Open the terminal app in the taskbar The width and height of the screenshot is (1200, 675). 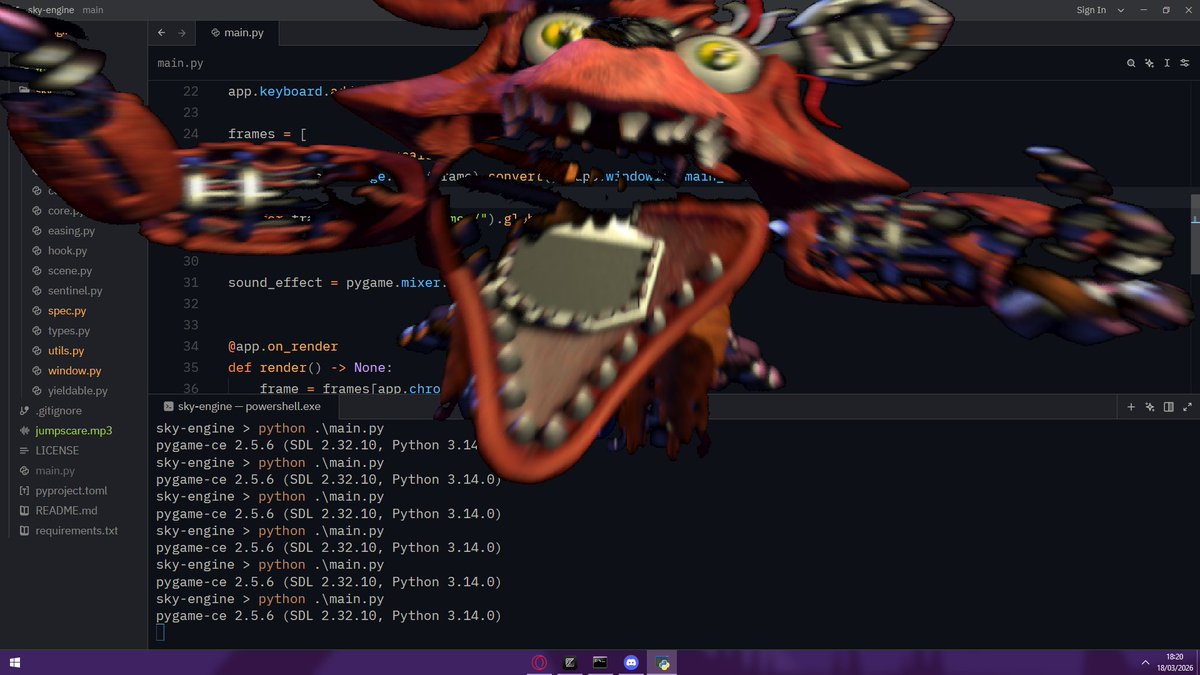click(x=600, y=662)
